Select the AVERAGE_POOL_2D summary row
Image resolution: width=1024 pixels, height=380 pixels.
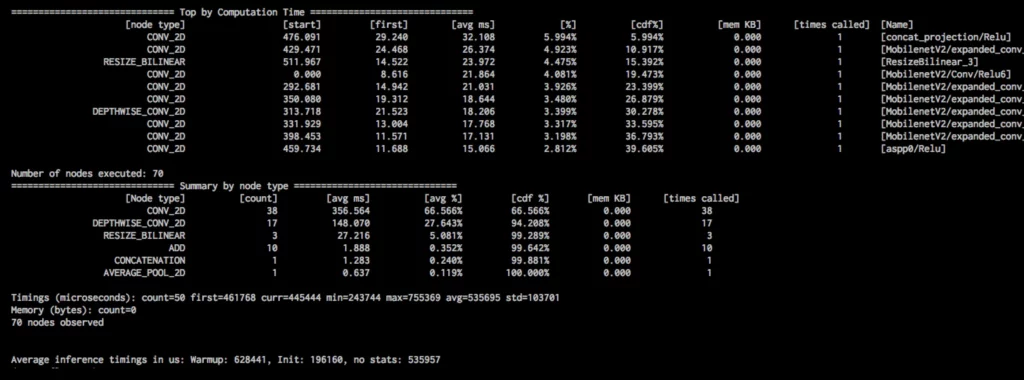[x=407, y=273]
